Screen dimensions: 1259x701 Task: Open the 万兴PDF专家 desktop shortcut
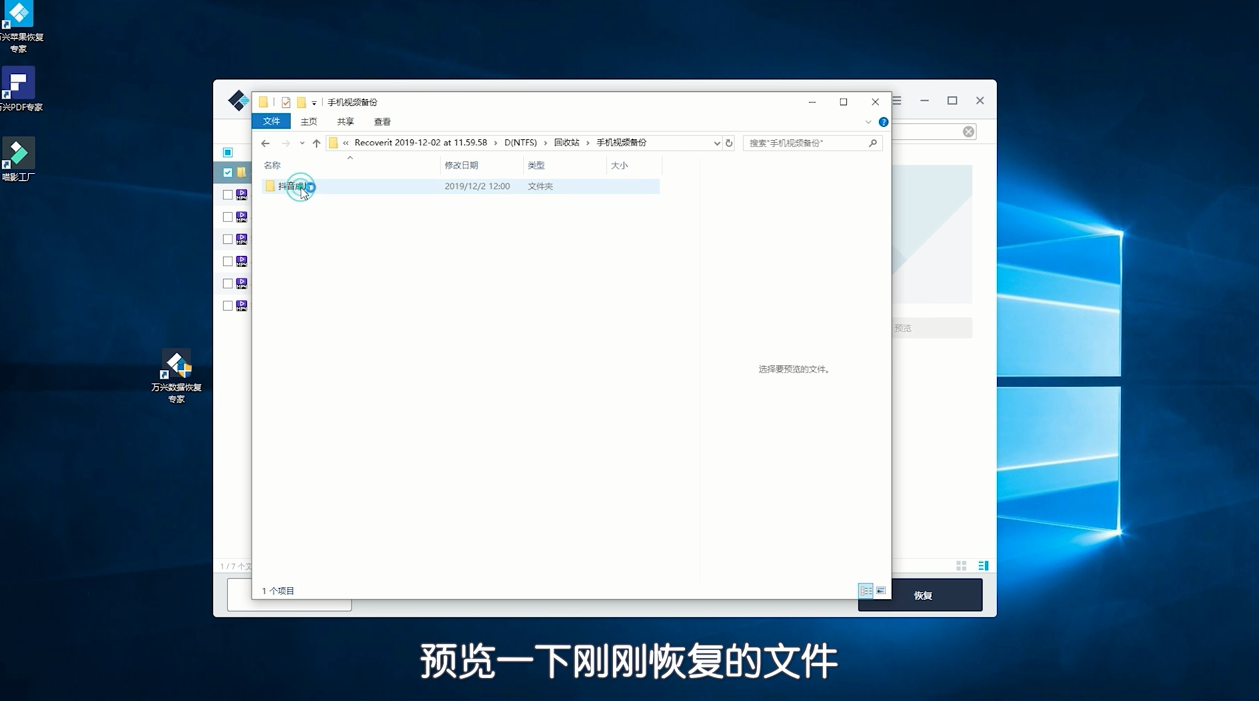[x=19, y=90]
